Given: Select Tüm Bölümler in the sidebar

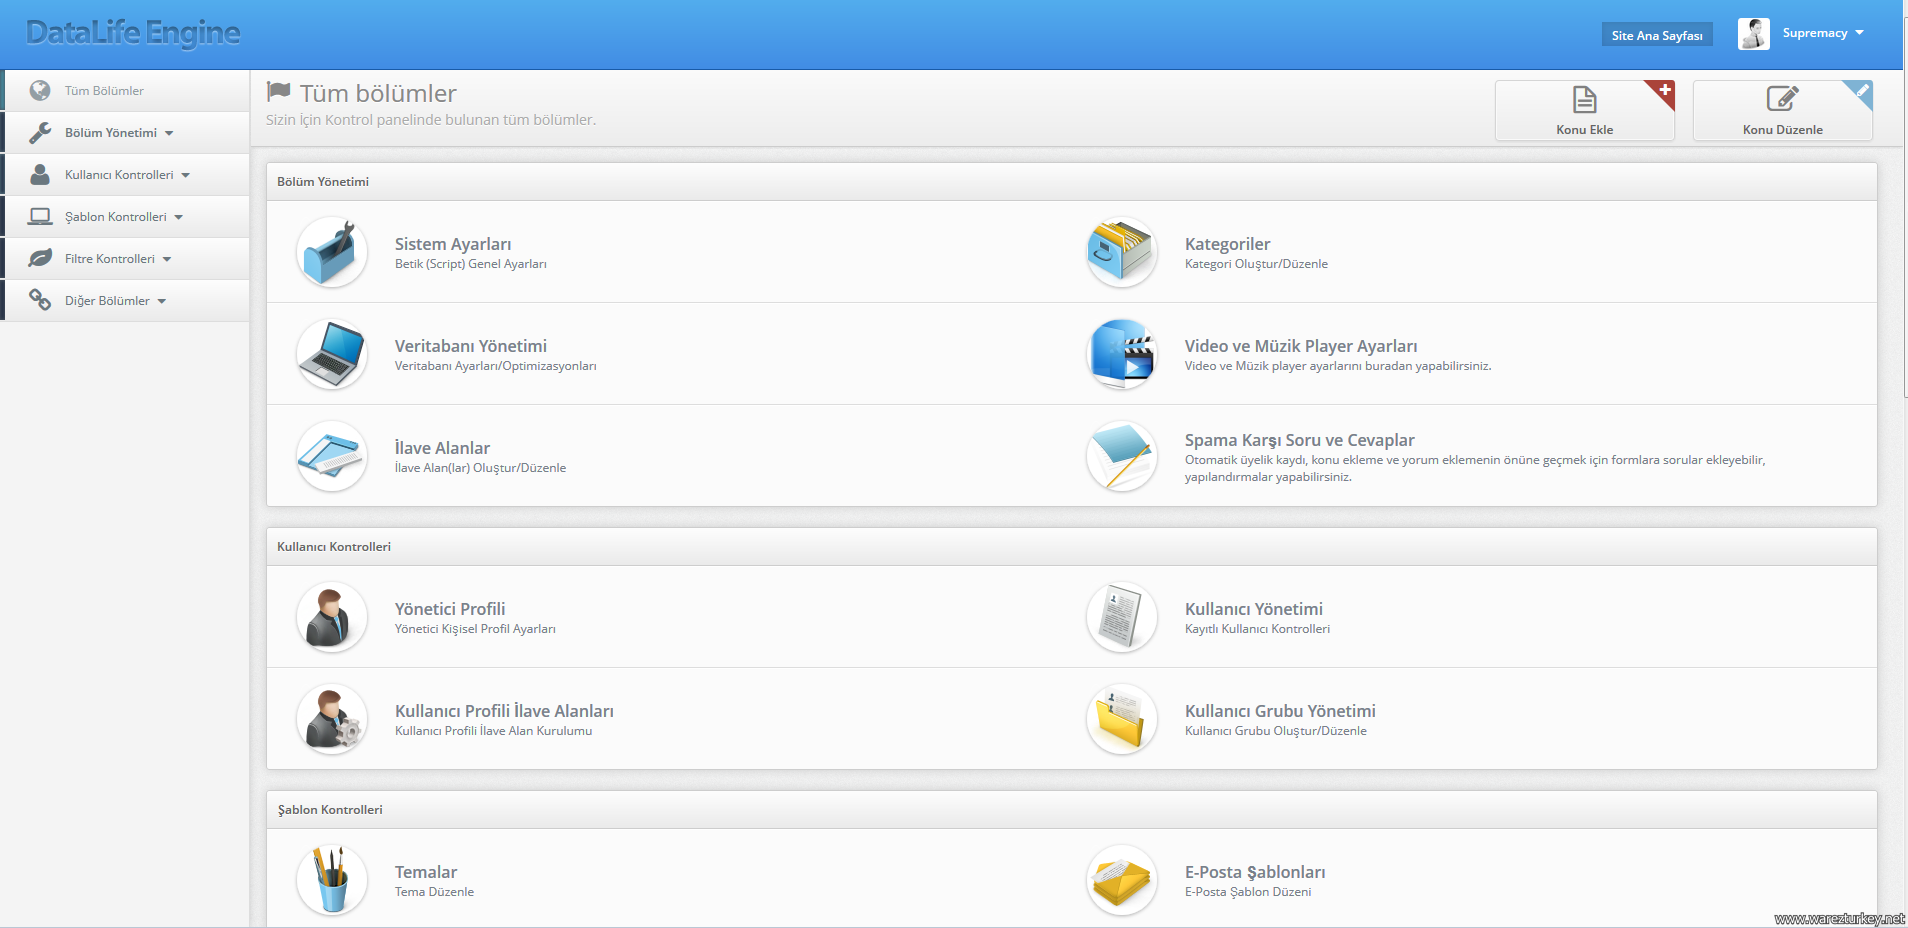Looking at the screenshot, I should click(126, 91).
